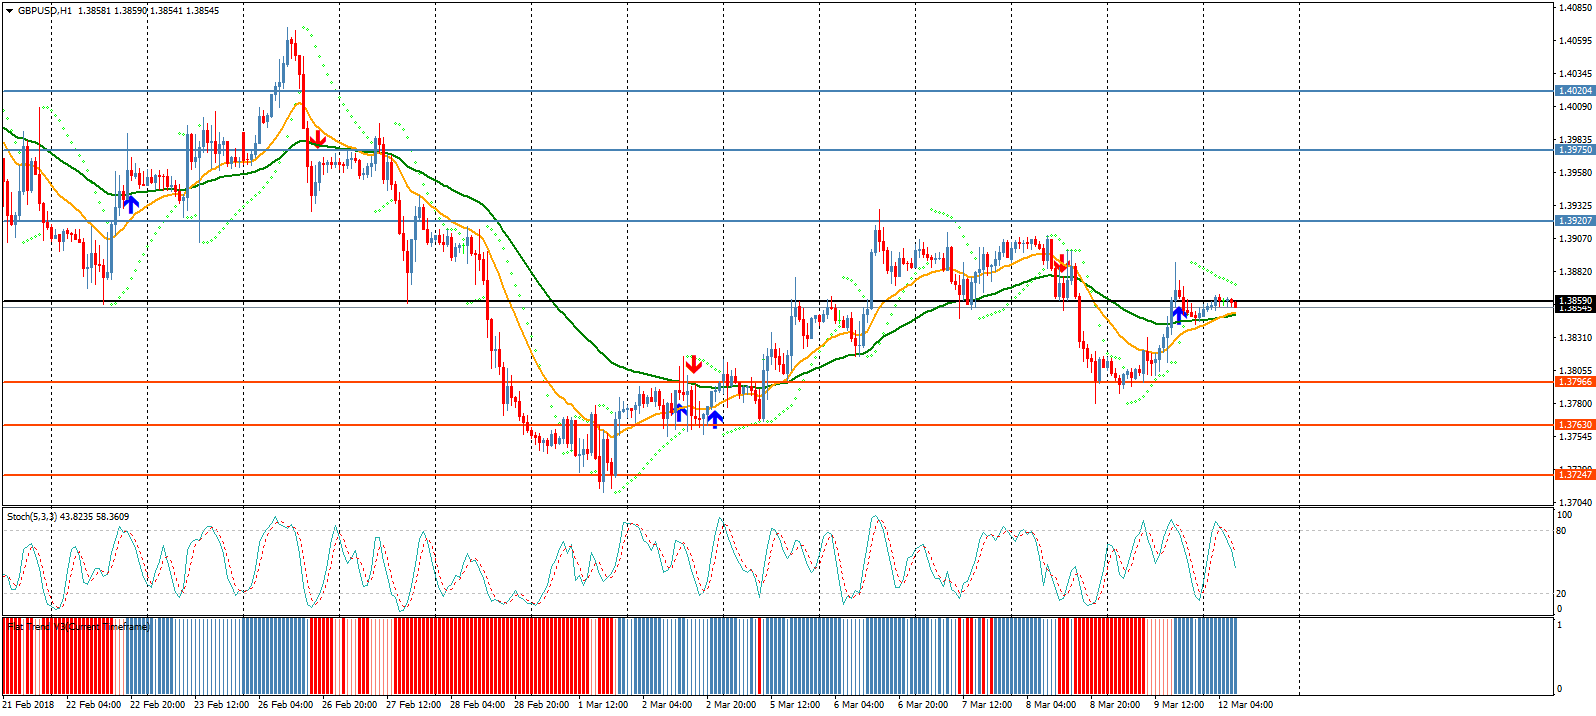Viewport: 1596px width, 716px height.
Task: Select the red down arrow above 1.37966 line
Action: pyautogui.click(x=693, y=364)
